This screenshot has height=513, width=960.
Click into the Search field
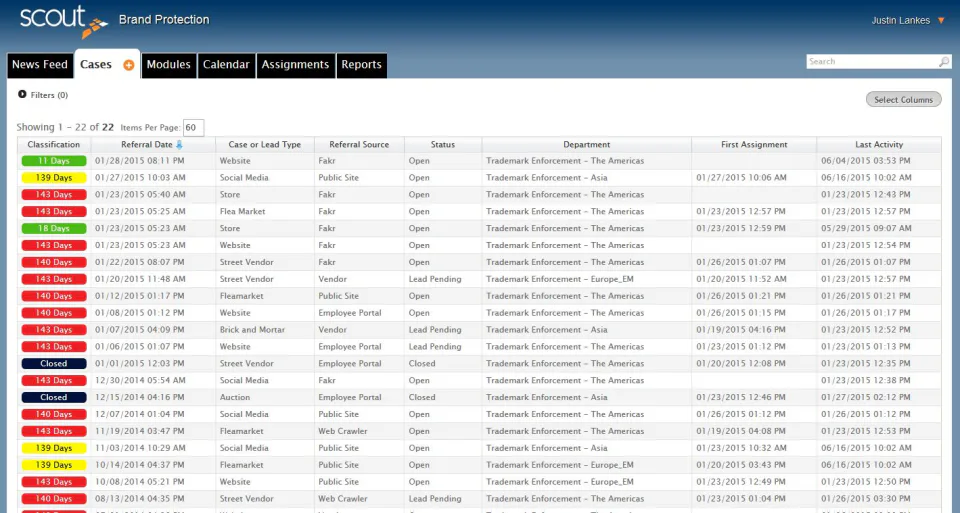[873, 62]
